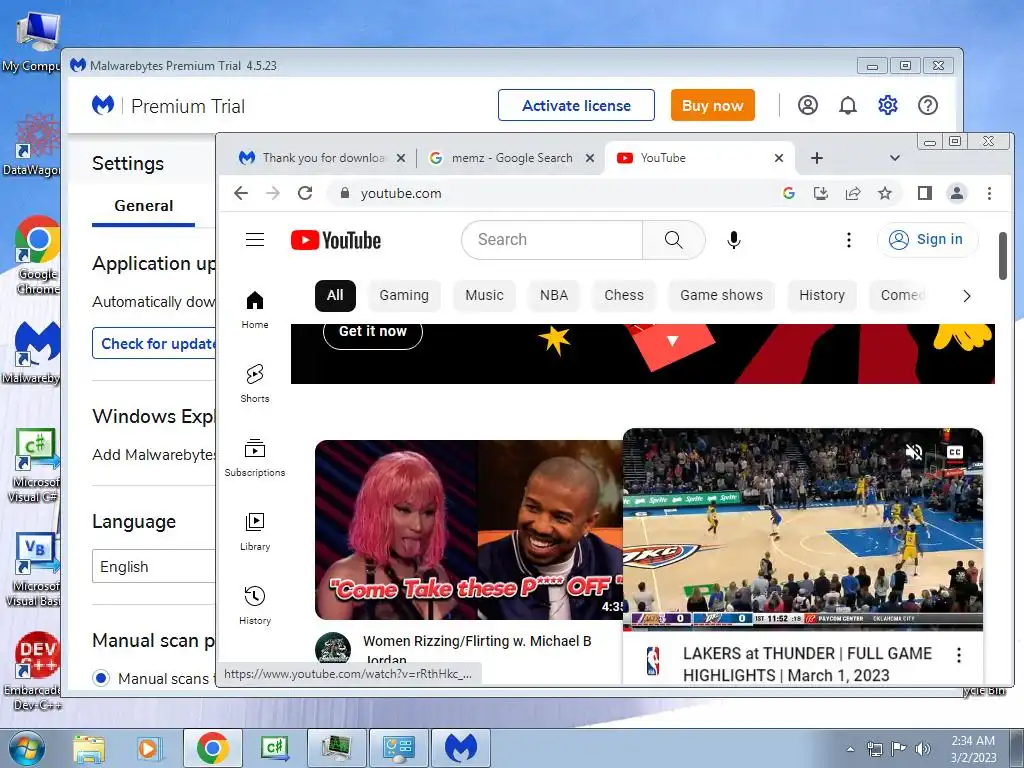The image size is (1024, 768).
Task: Open Windows Explorer taskbar icon
Action: [89, 748]
